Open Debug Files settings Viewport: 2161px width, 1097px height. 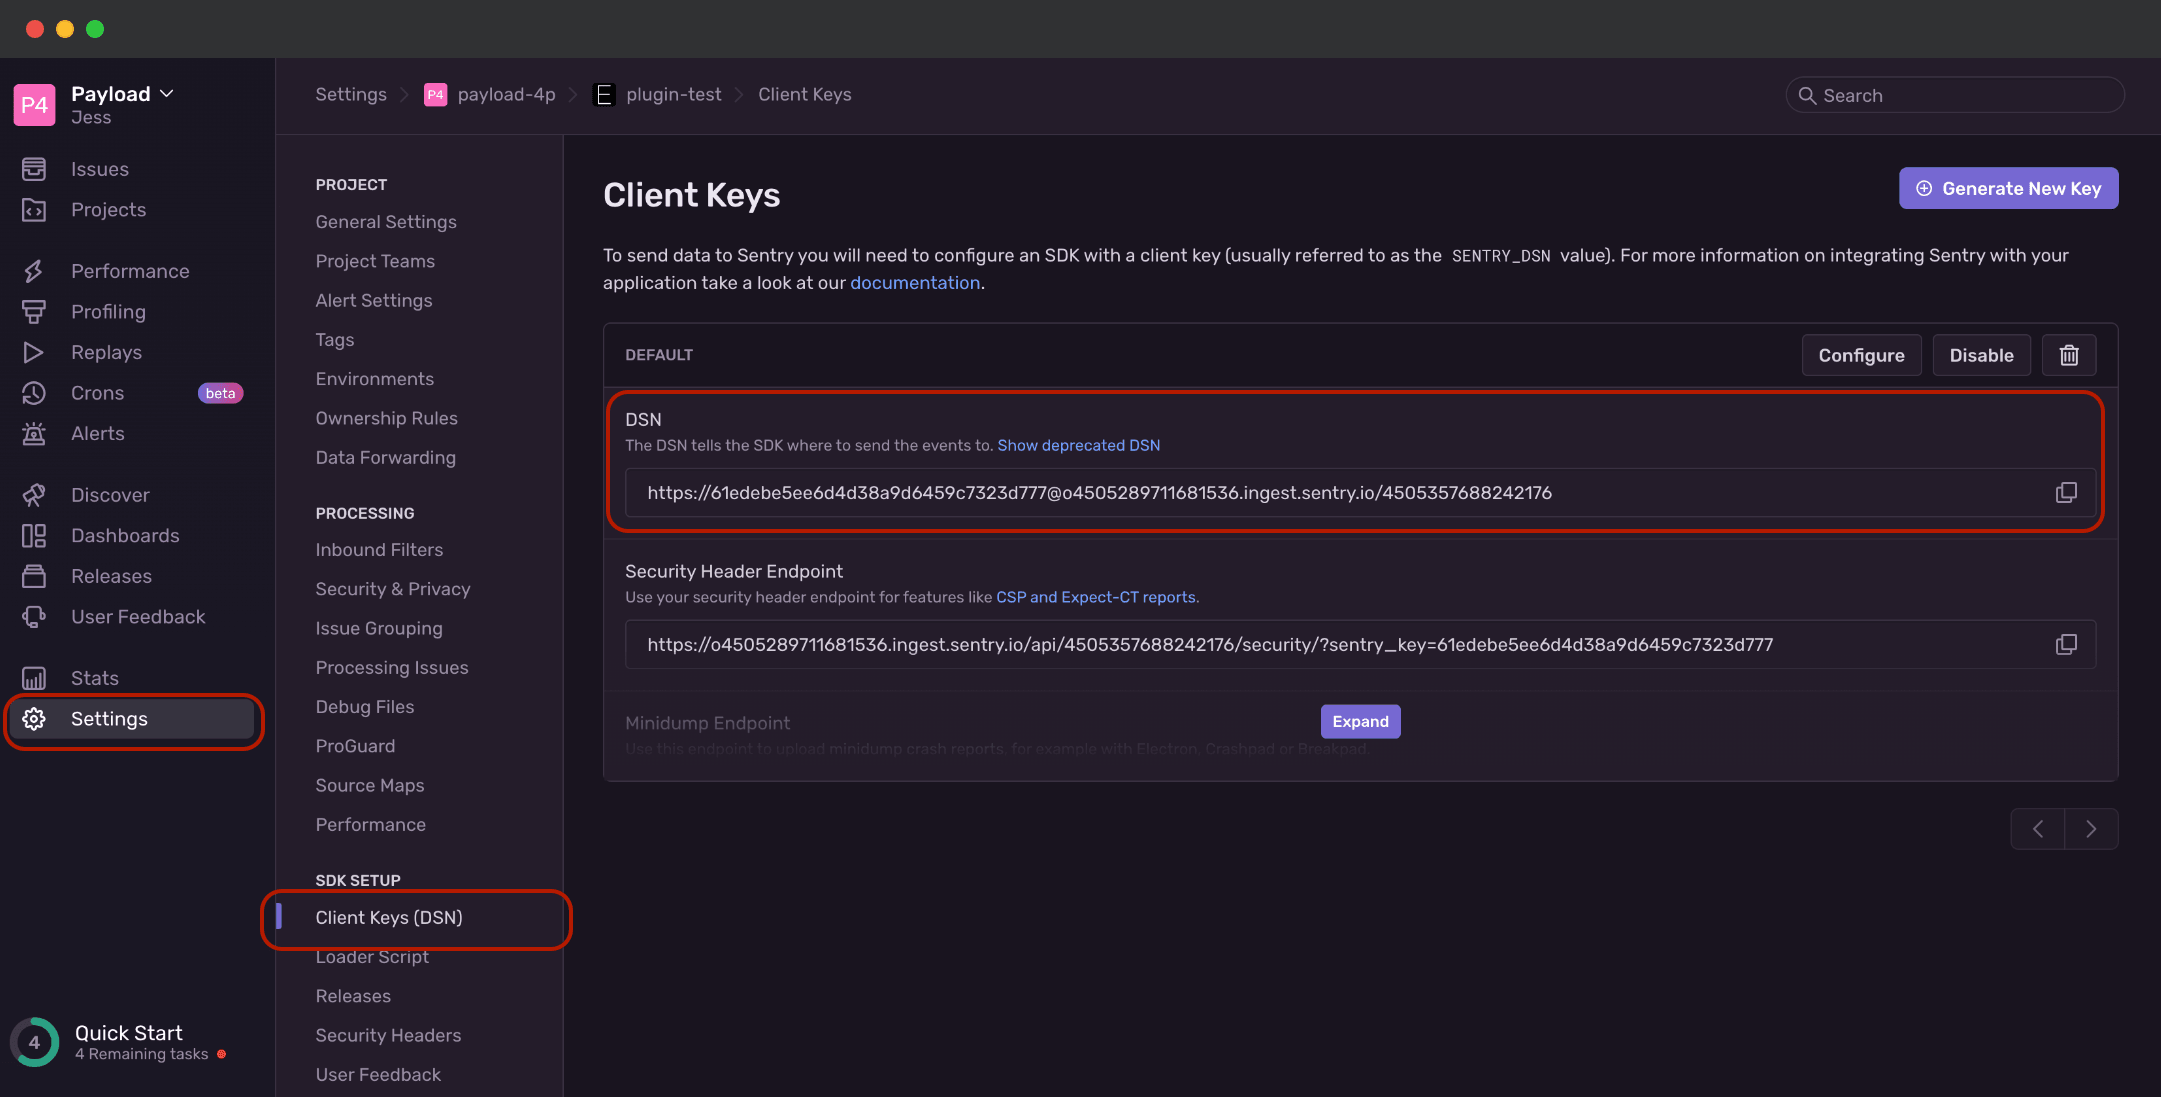pyautogui.click(x=365, y=707)
